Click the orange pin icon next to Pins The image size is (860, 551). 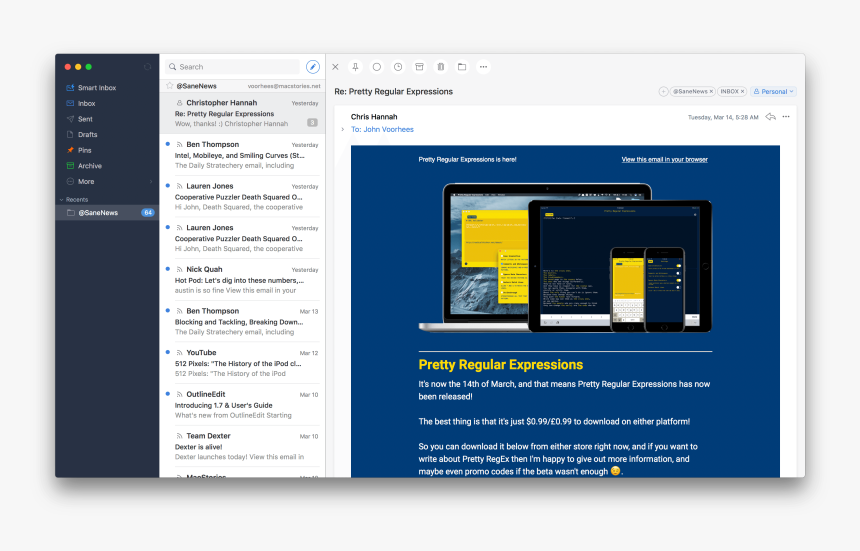click(70, 150)
